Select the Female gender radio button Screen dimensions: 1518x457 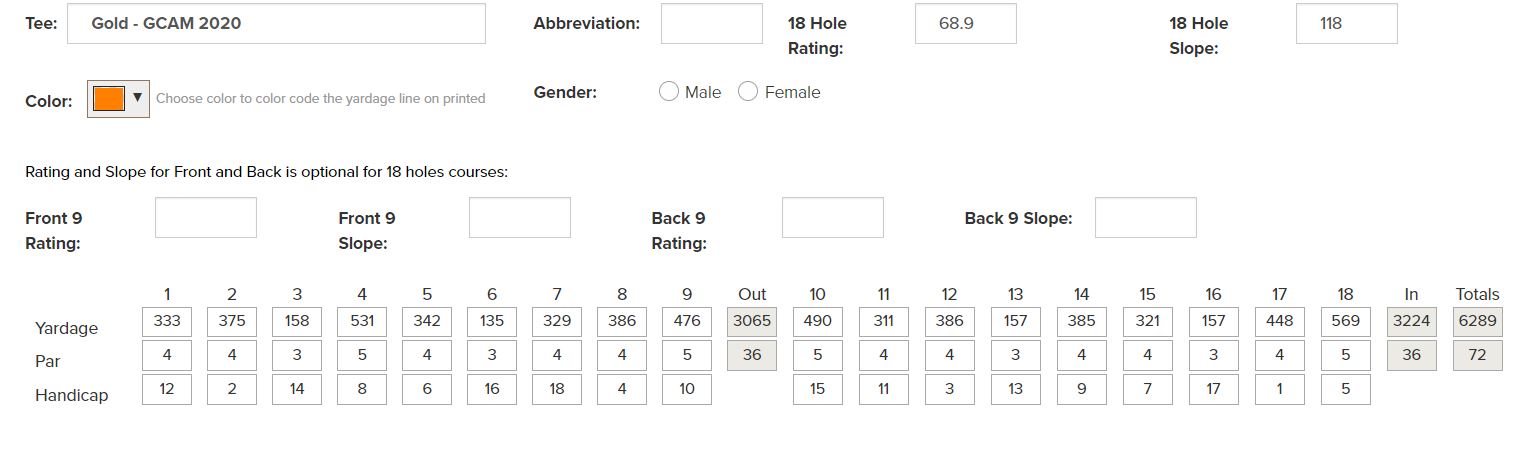pyautogui.click(x=748, y=92)
